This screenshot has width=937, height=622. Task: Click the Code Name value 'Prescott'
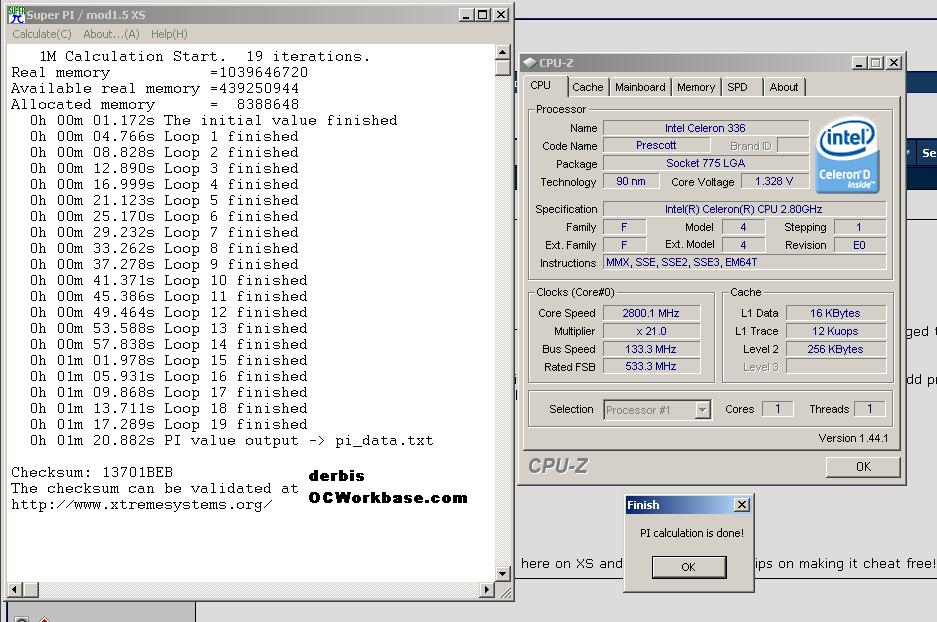[x=656, y=145]
